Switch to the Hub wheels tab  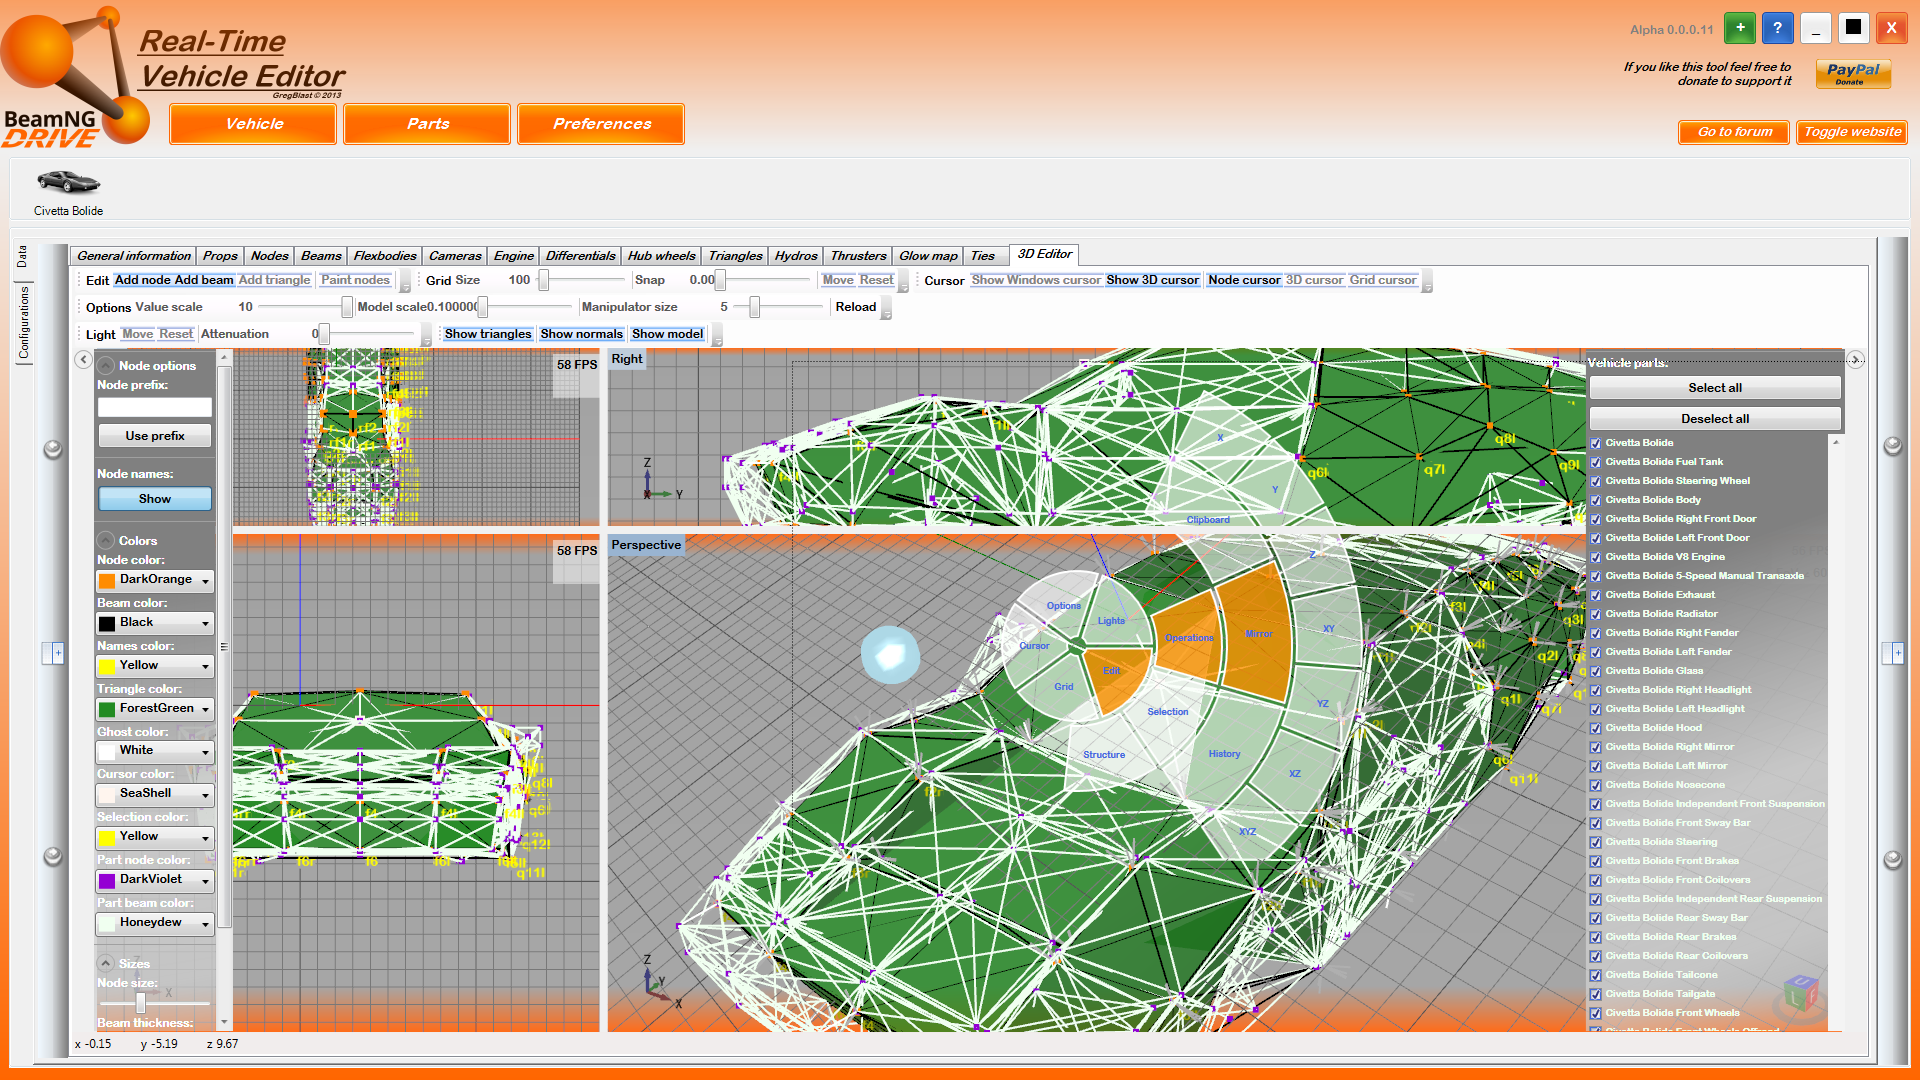(661, 256)
